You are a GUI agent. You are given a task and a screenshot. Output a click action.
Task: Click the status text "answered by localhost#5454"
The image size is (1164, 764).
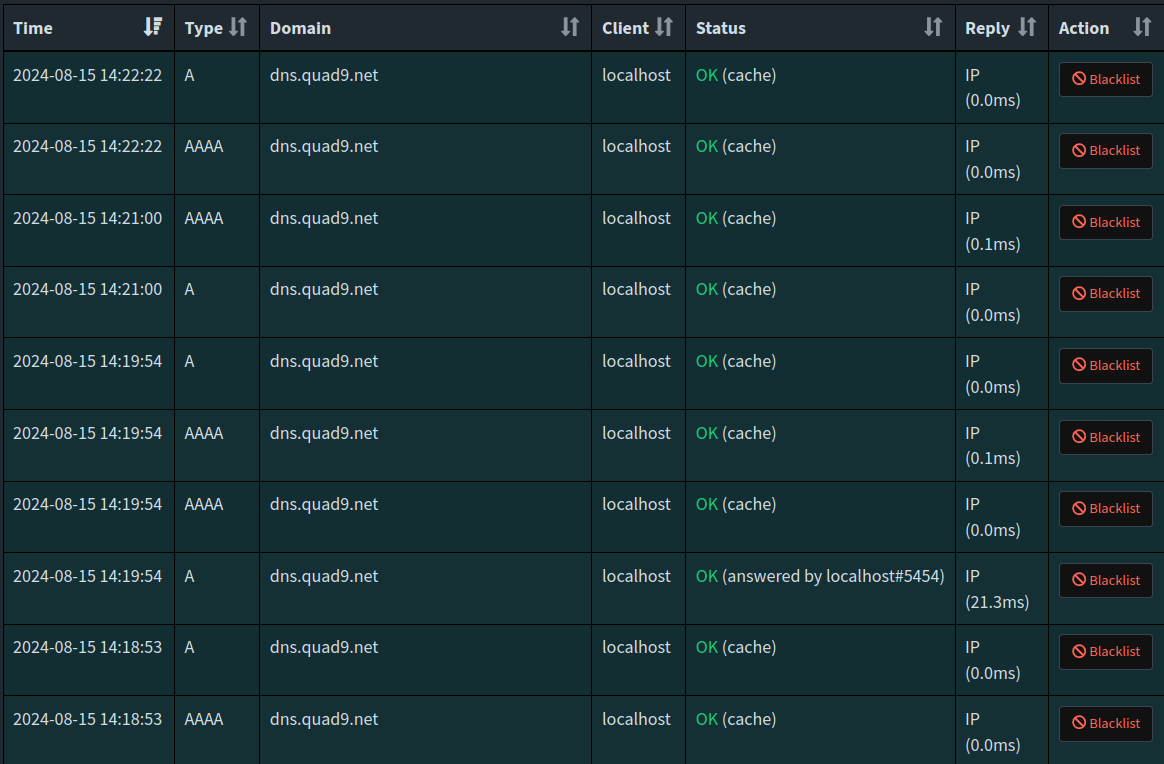[x=833, y=576]
